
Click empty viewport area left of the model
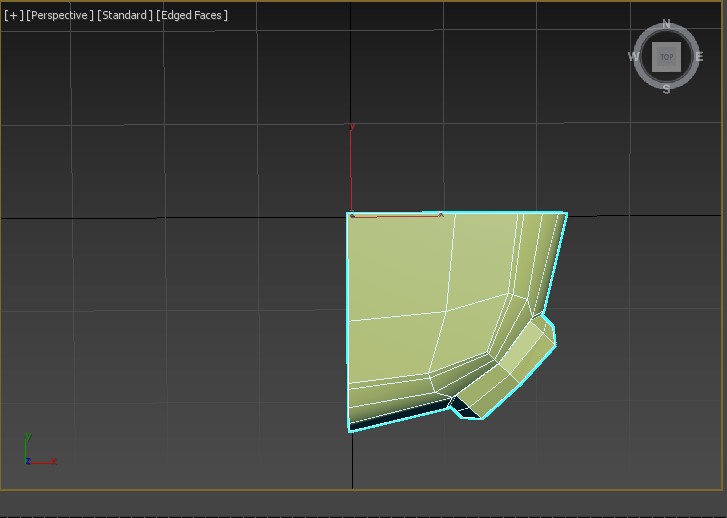[180, 300]
